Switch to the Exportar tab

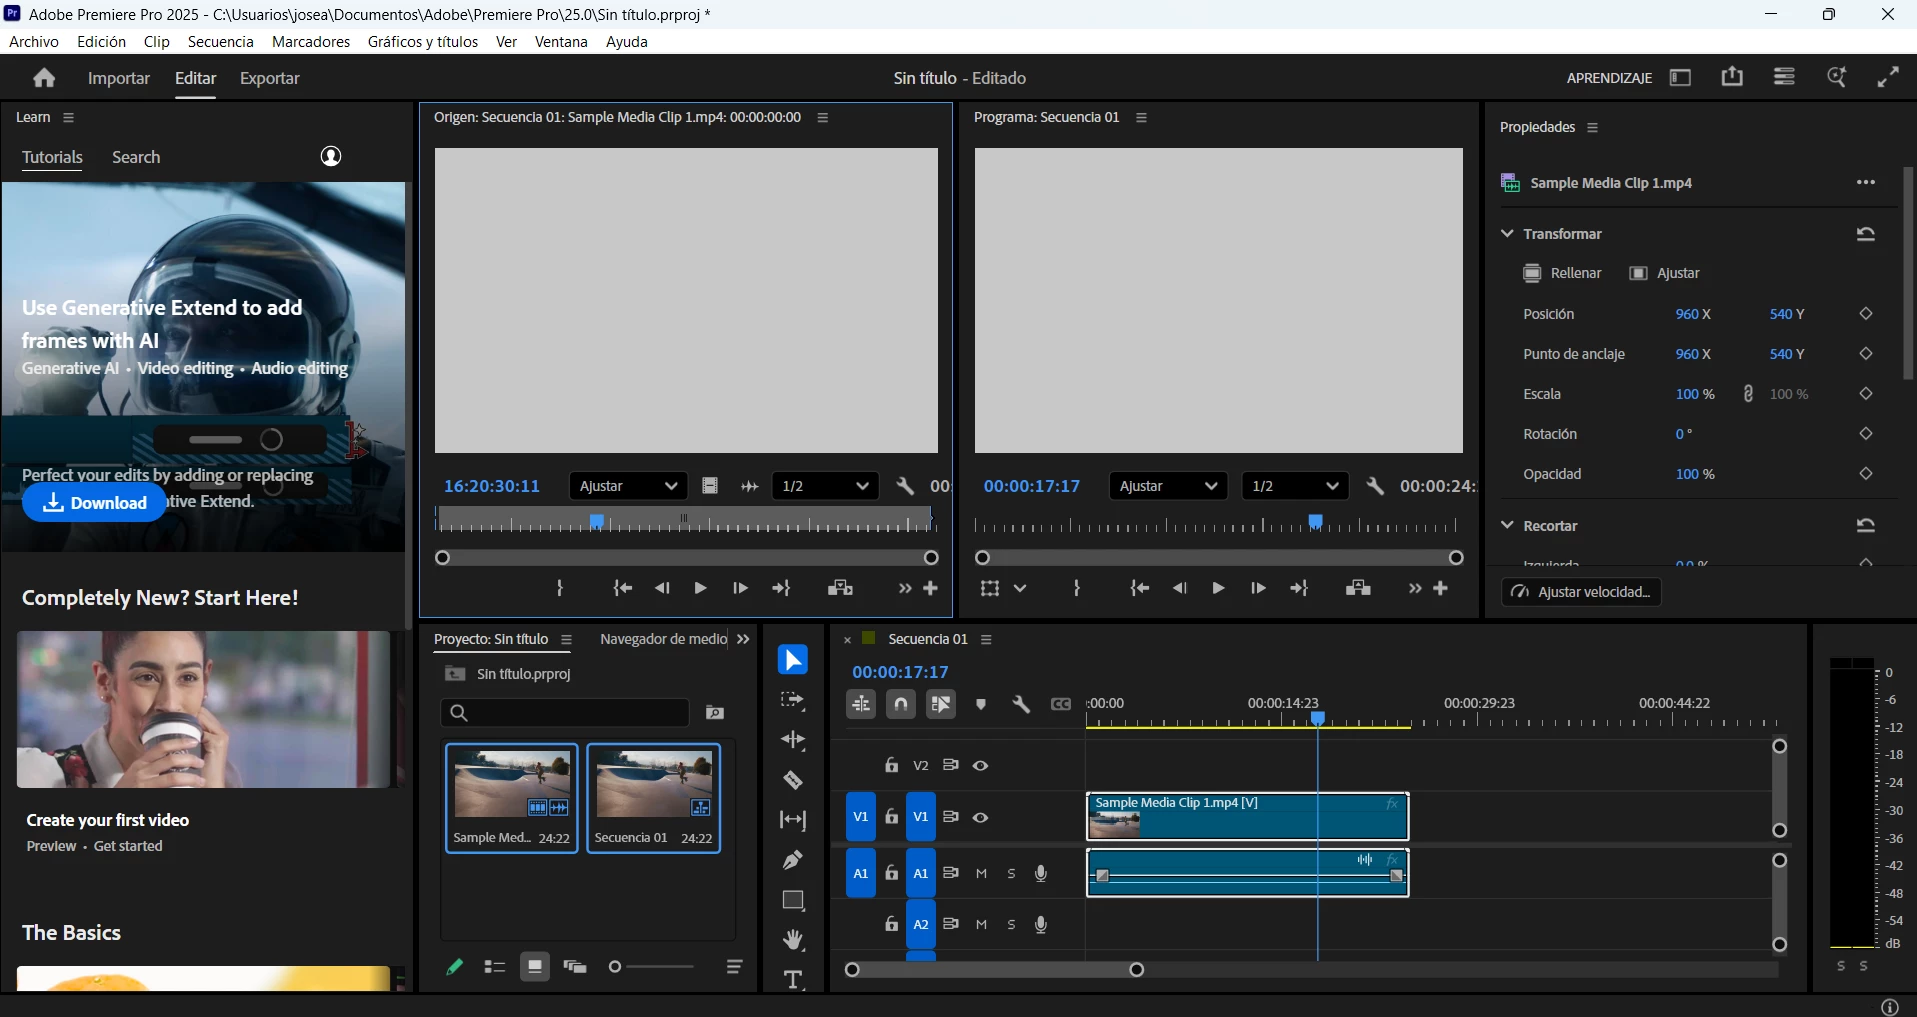point(270,78)
